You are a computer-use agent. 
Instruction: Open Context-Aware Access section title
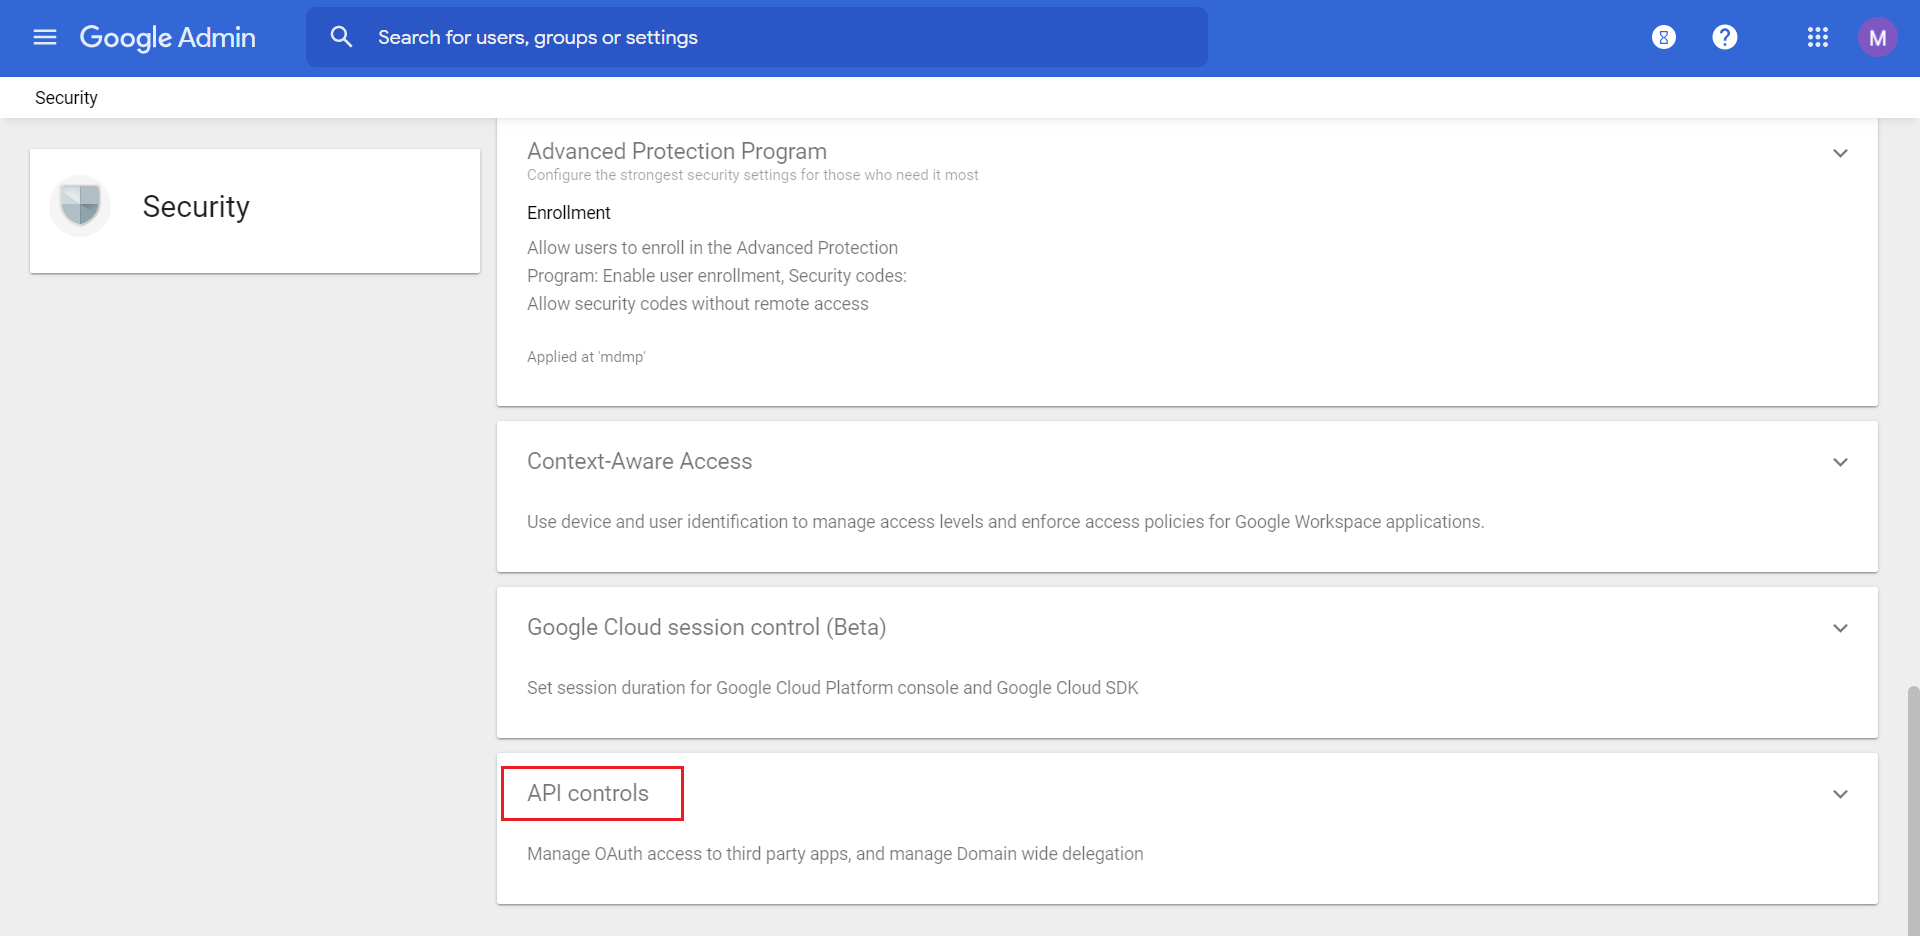pos(639,461)
